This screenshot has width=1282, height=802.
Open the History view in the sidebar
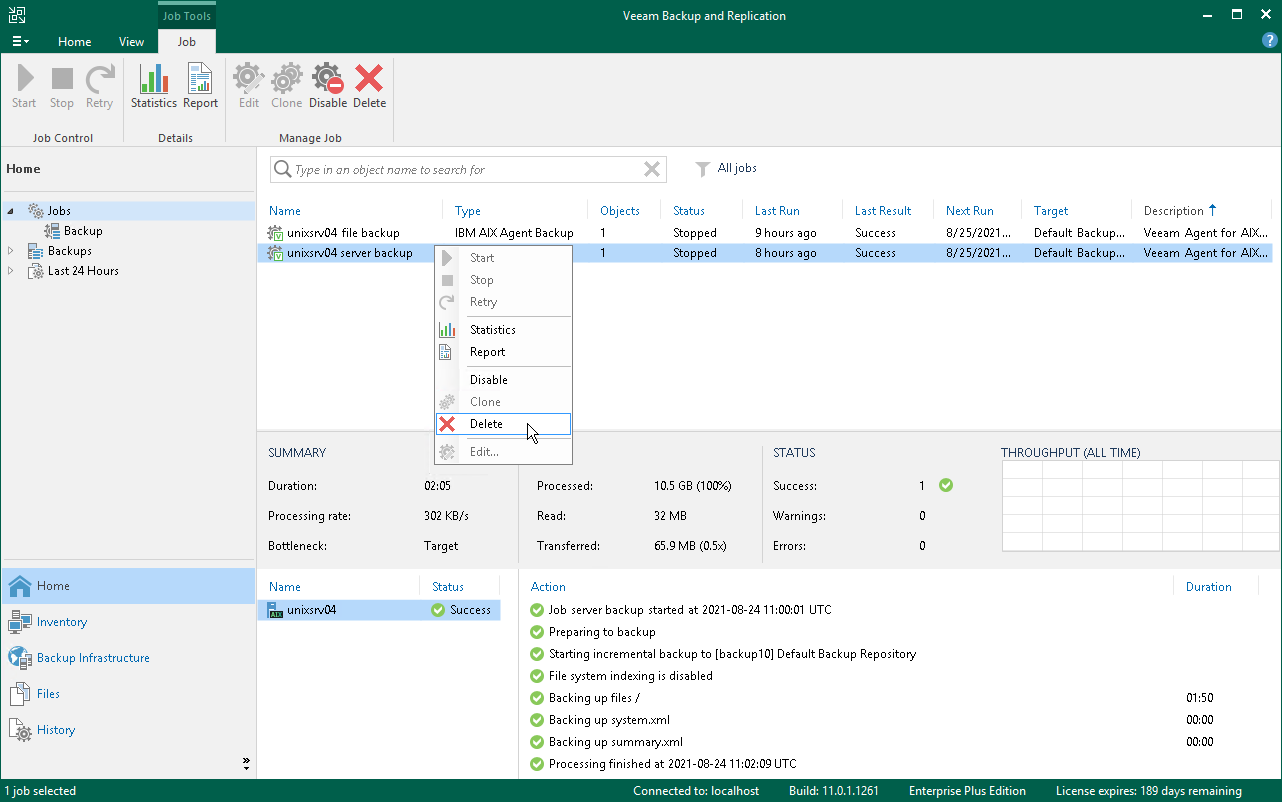(x=55, y=730)
